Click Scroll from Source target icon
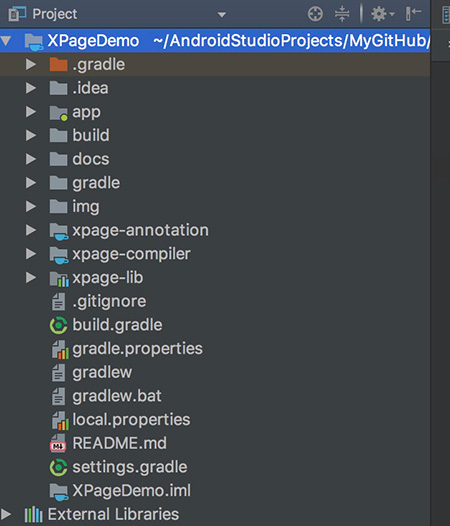Image resolution: width=450 pixels, height=526 pixels. 315,14
